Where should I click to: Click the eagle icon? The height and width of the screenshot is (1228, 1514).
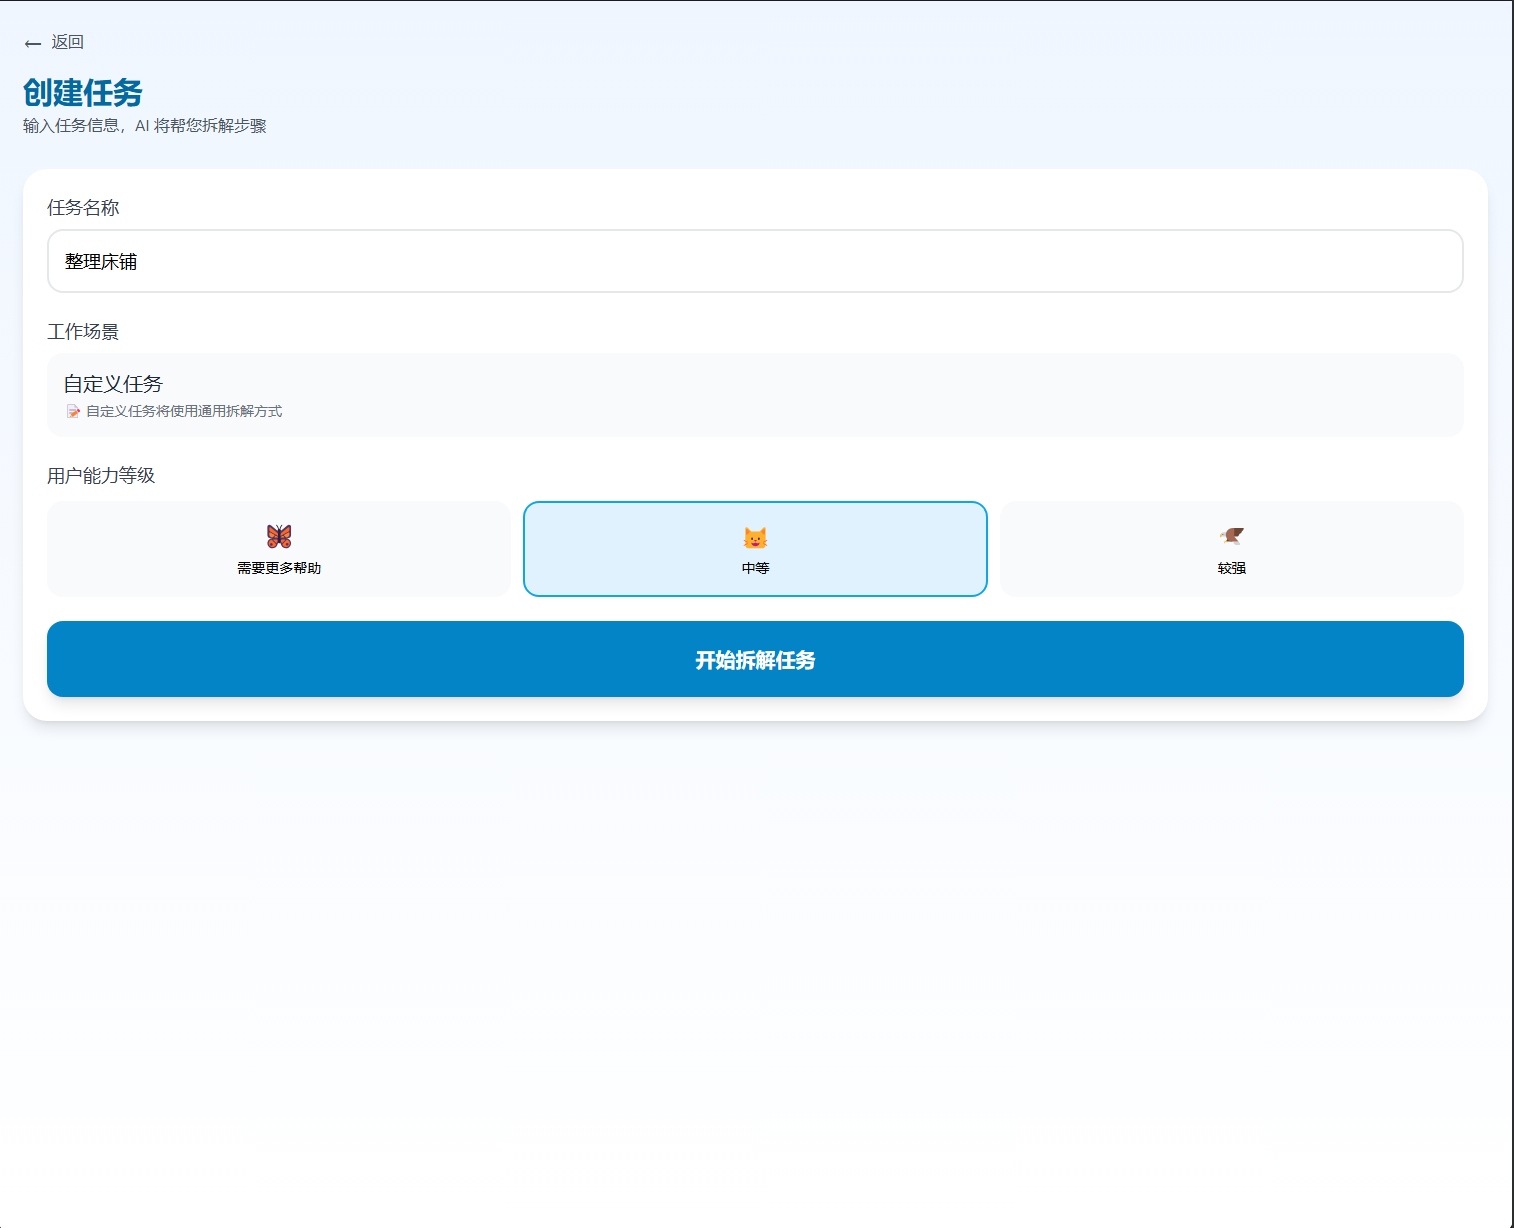(1231, 536)
